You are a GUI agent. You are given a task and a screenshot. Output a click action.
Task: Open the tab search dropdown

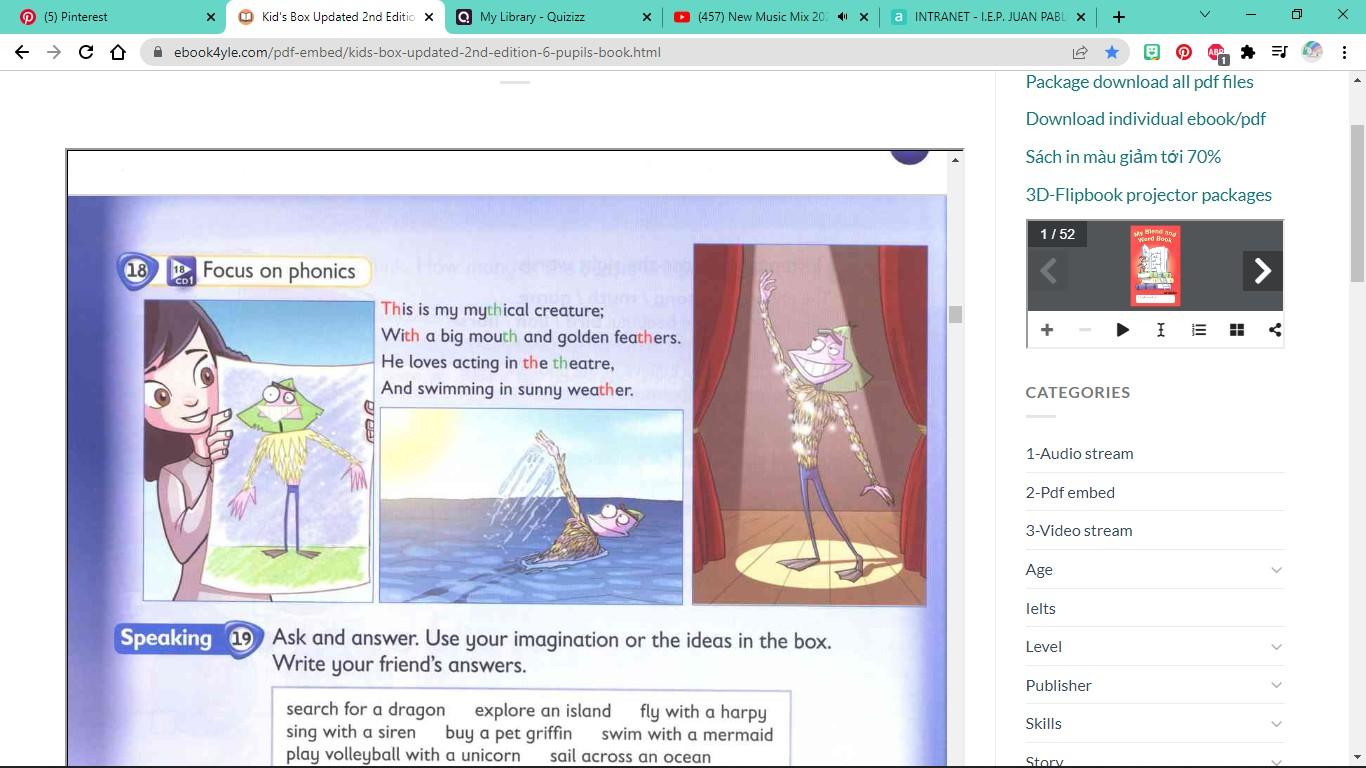point(1205,15)
